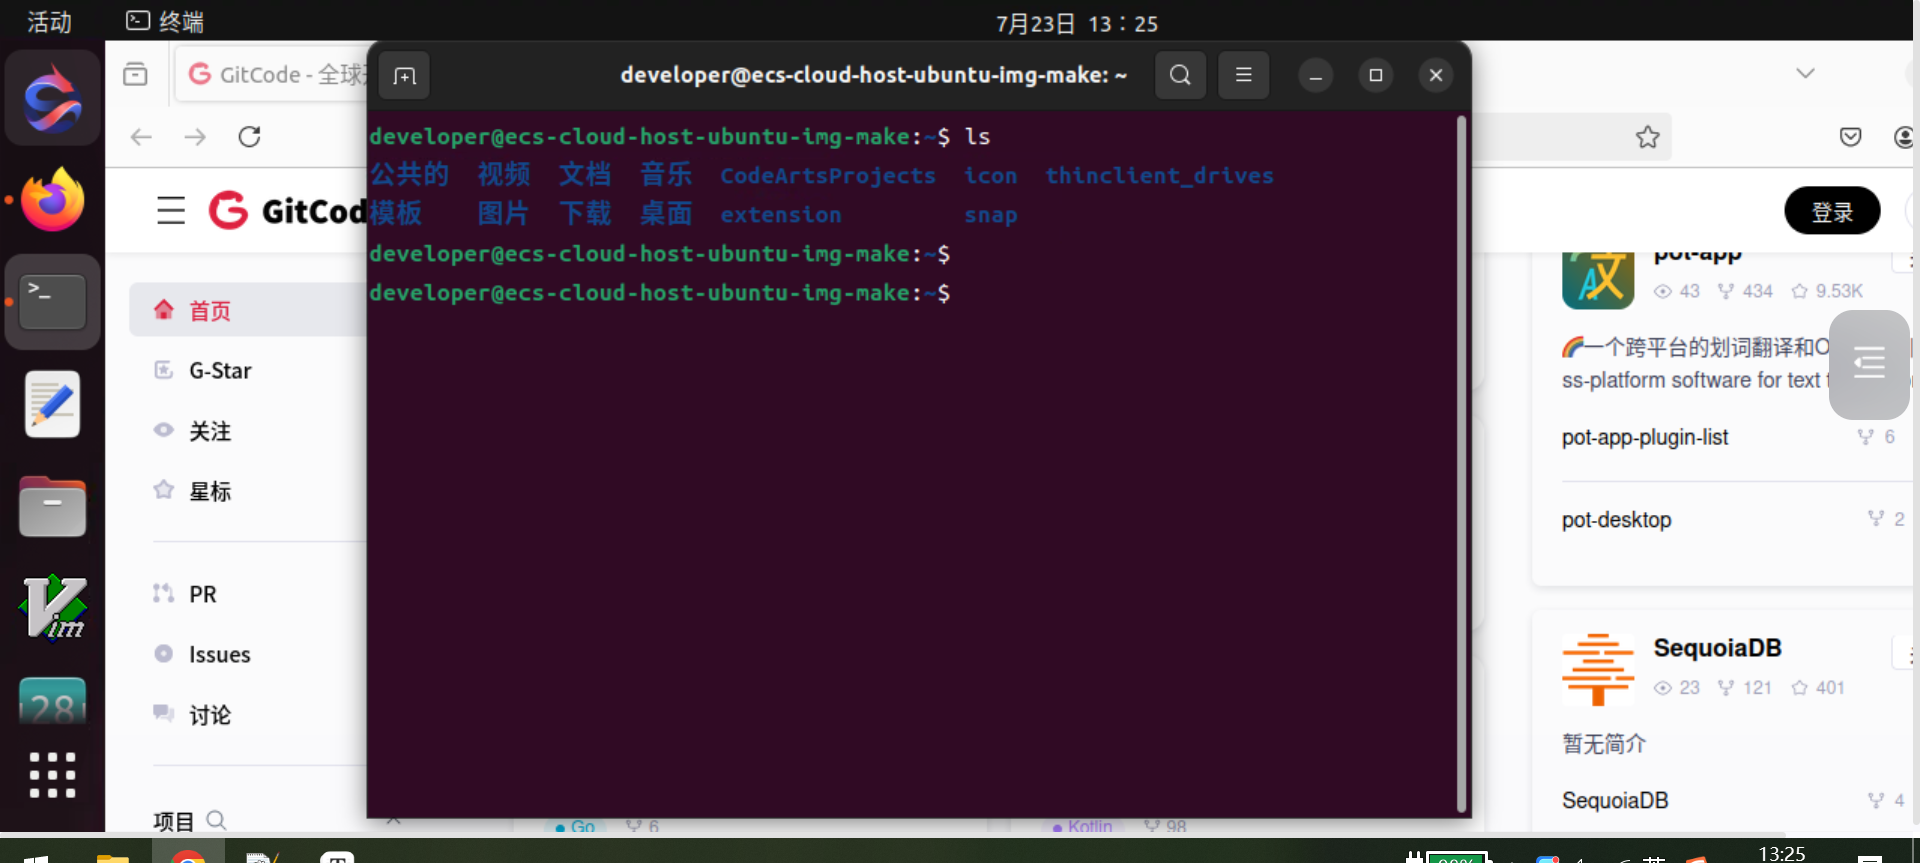Open the Files app in dock
This screenshot has height=863, width=1920.
(x=53, y=506)
